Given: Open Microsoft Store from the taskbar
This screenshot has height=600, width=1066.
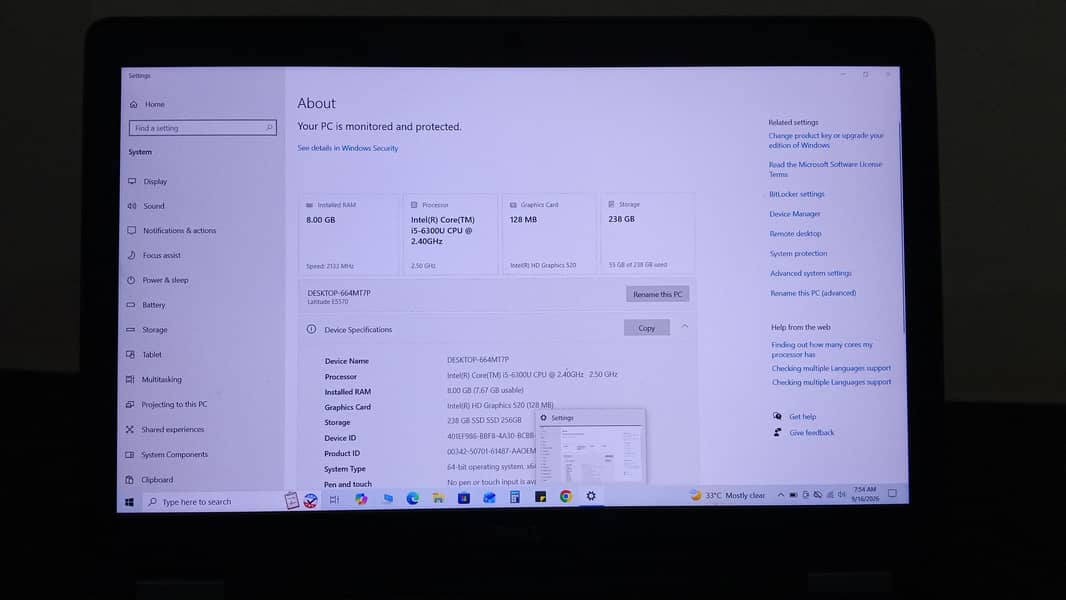Looking at the screenshot, I should pos(464,497).
